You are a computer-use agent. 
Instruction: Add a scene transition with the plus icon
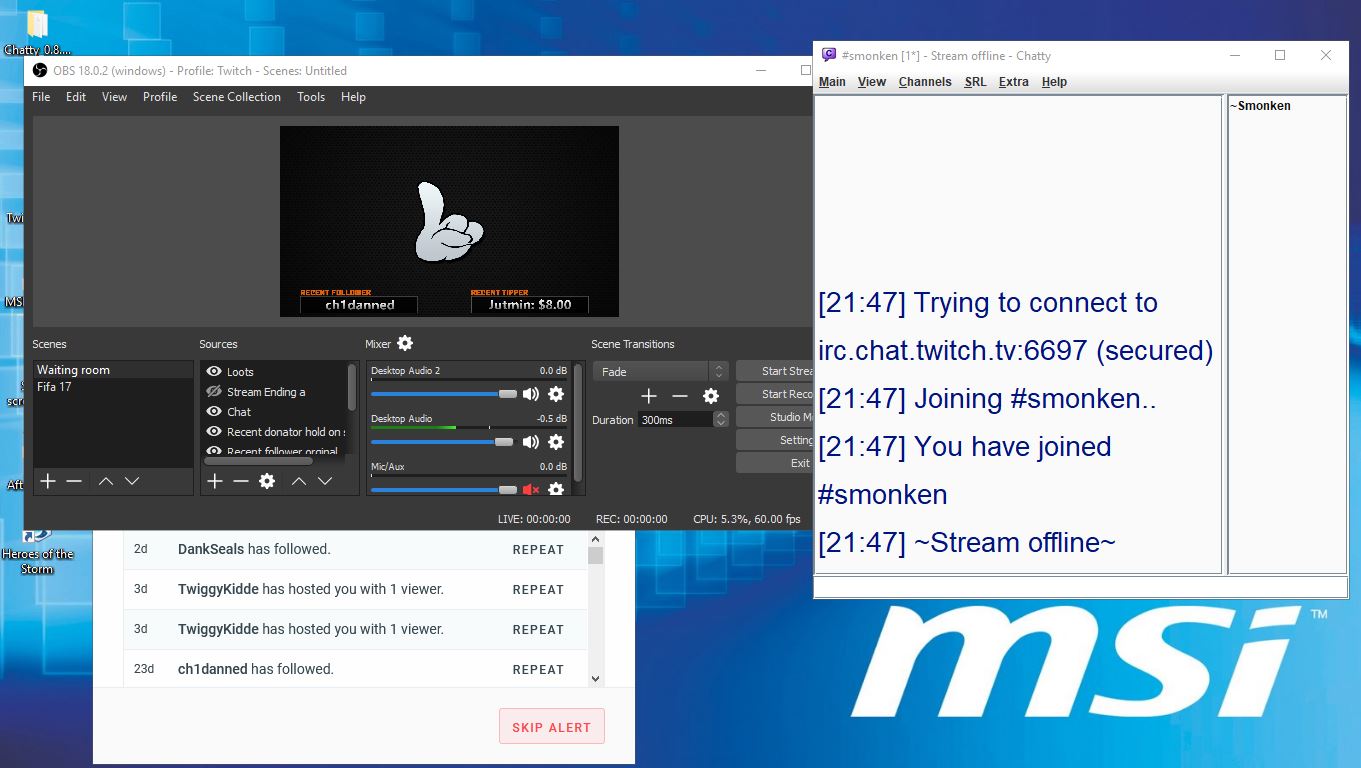pyautogui.click(x=649, y=396)
